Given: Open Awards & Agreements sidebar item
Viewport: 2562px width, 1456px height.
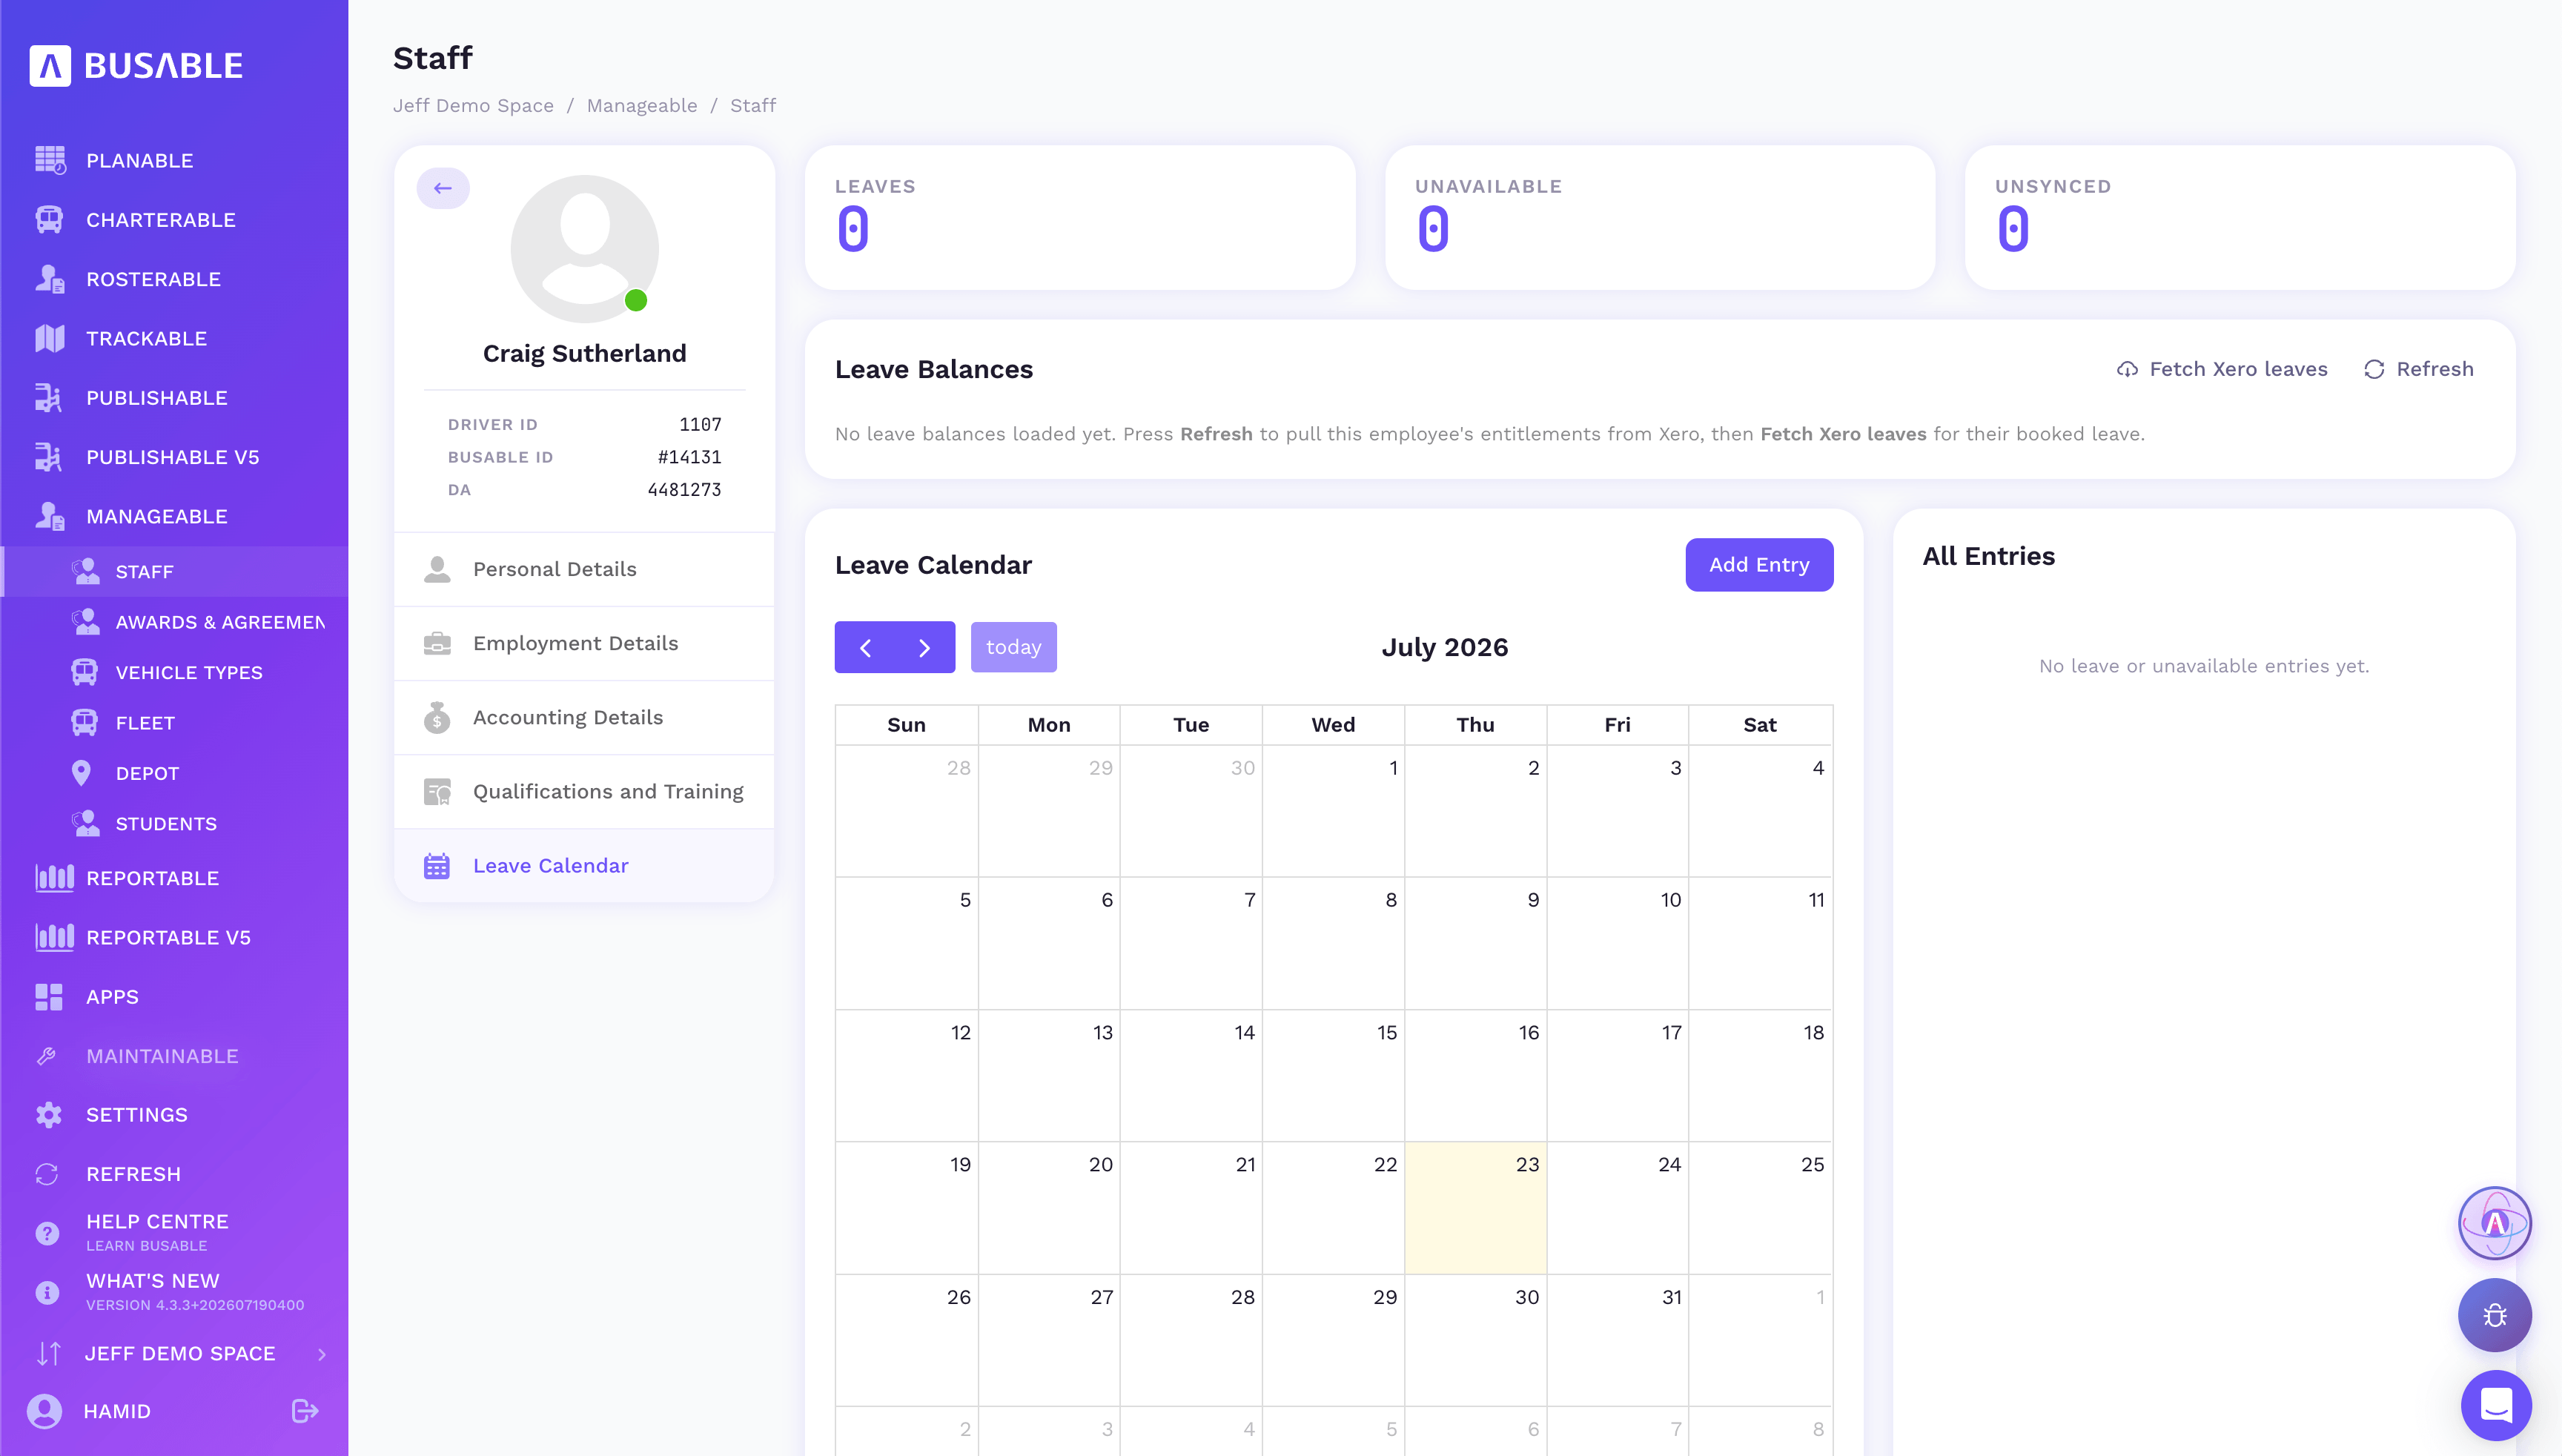Looking at the screenshot, I should 175,622.
